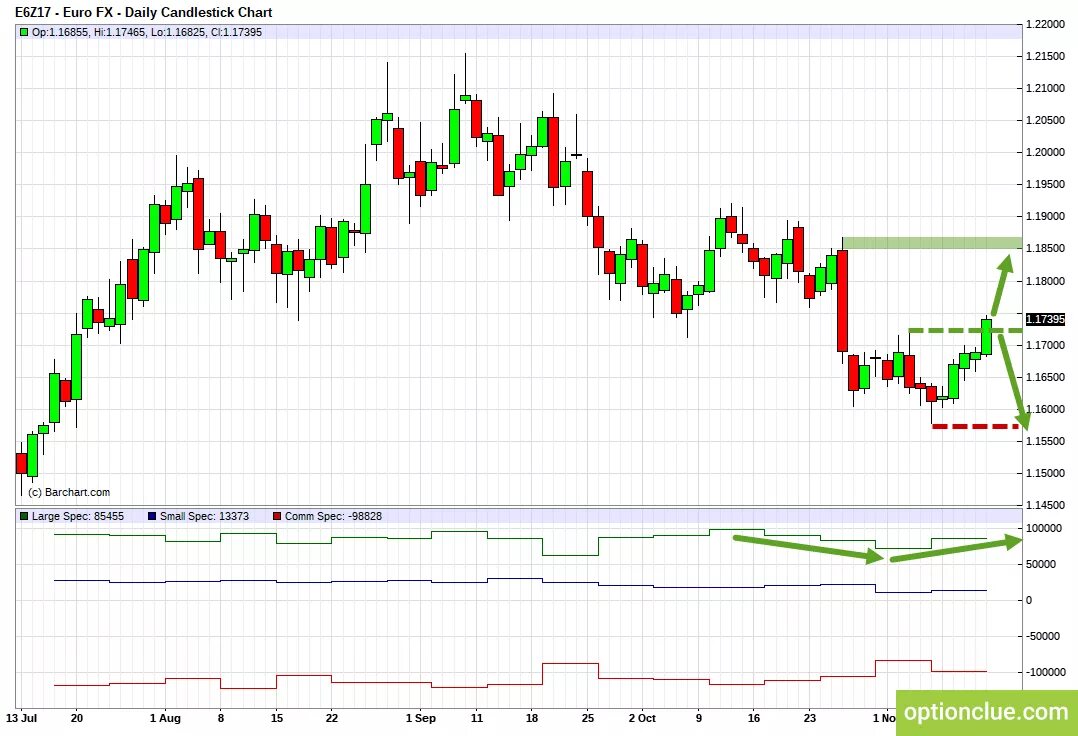Click the '11' September date label
Screen dimensions: 1078x736
(477, 718)
